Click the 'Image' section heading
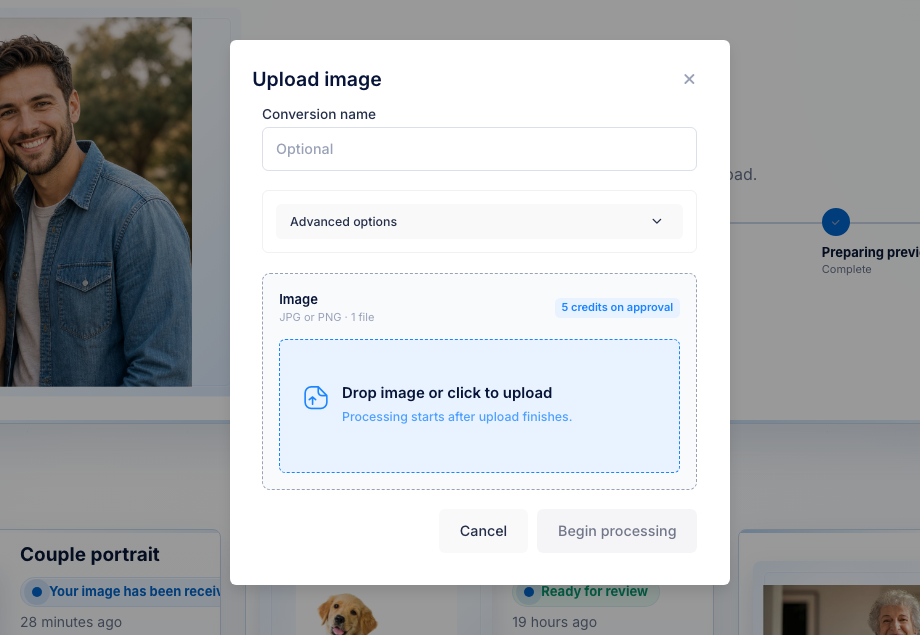This screenshot has width=920, height=635. (x=298, y=299)
